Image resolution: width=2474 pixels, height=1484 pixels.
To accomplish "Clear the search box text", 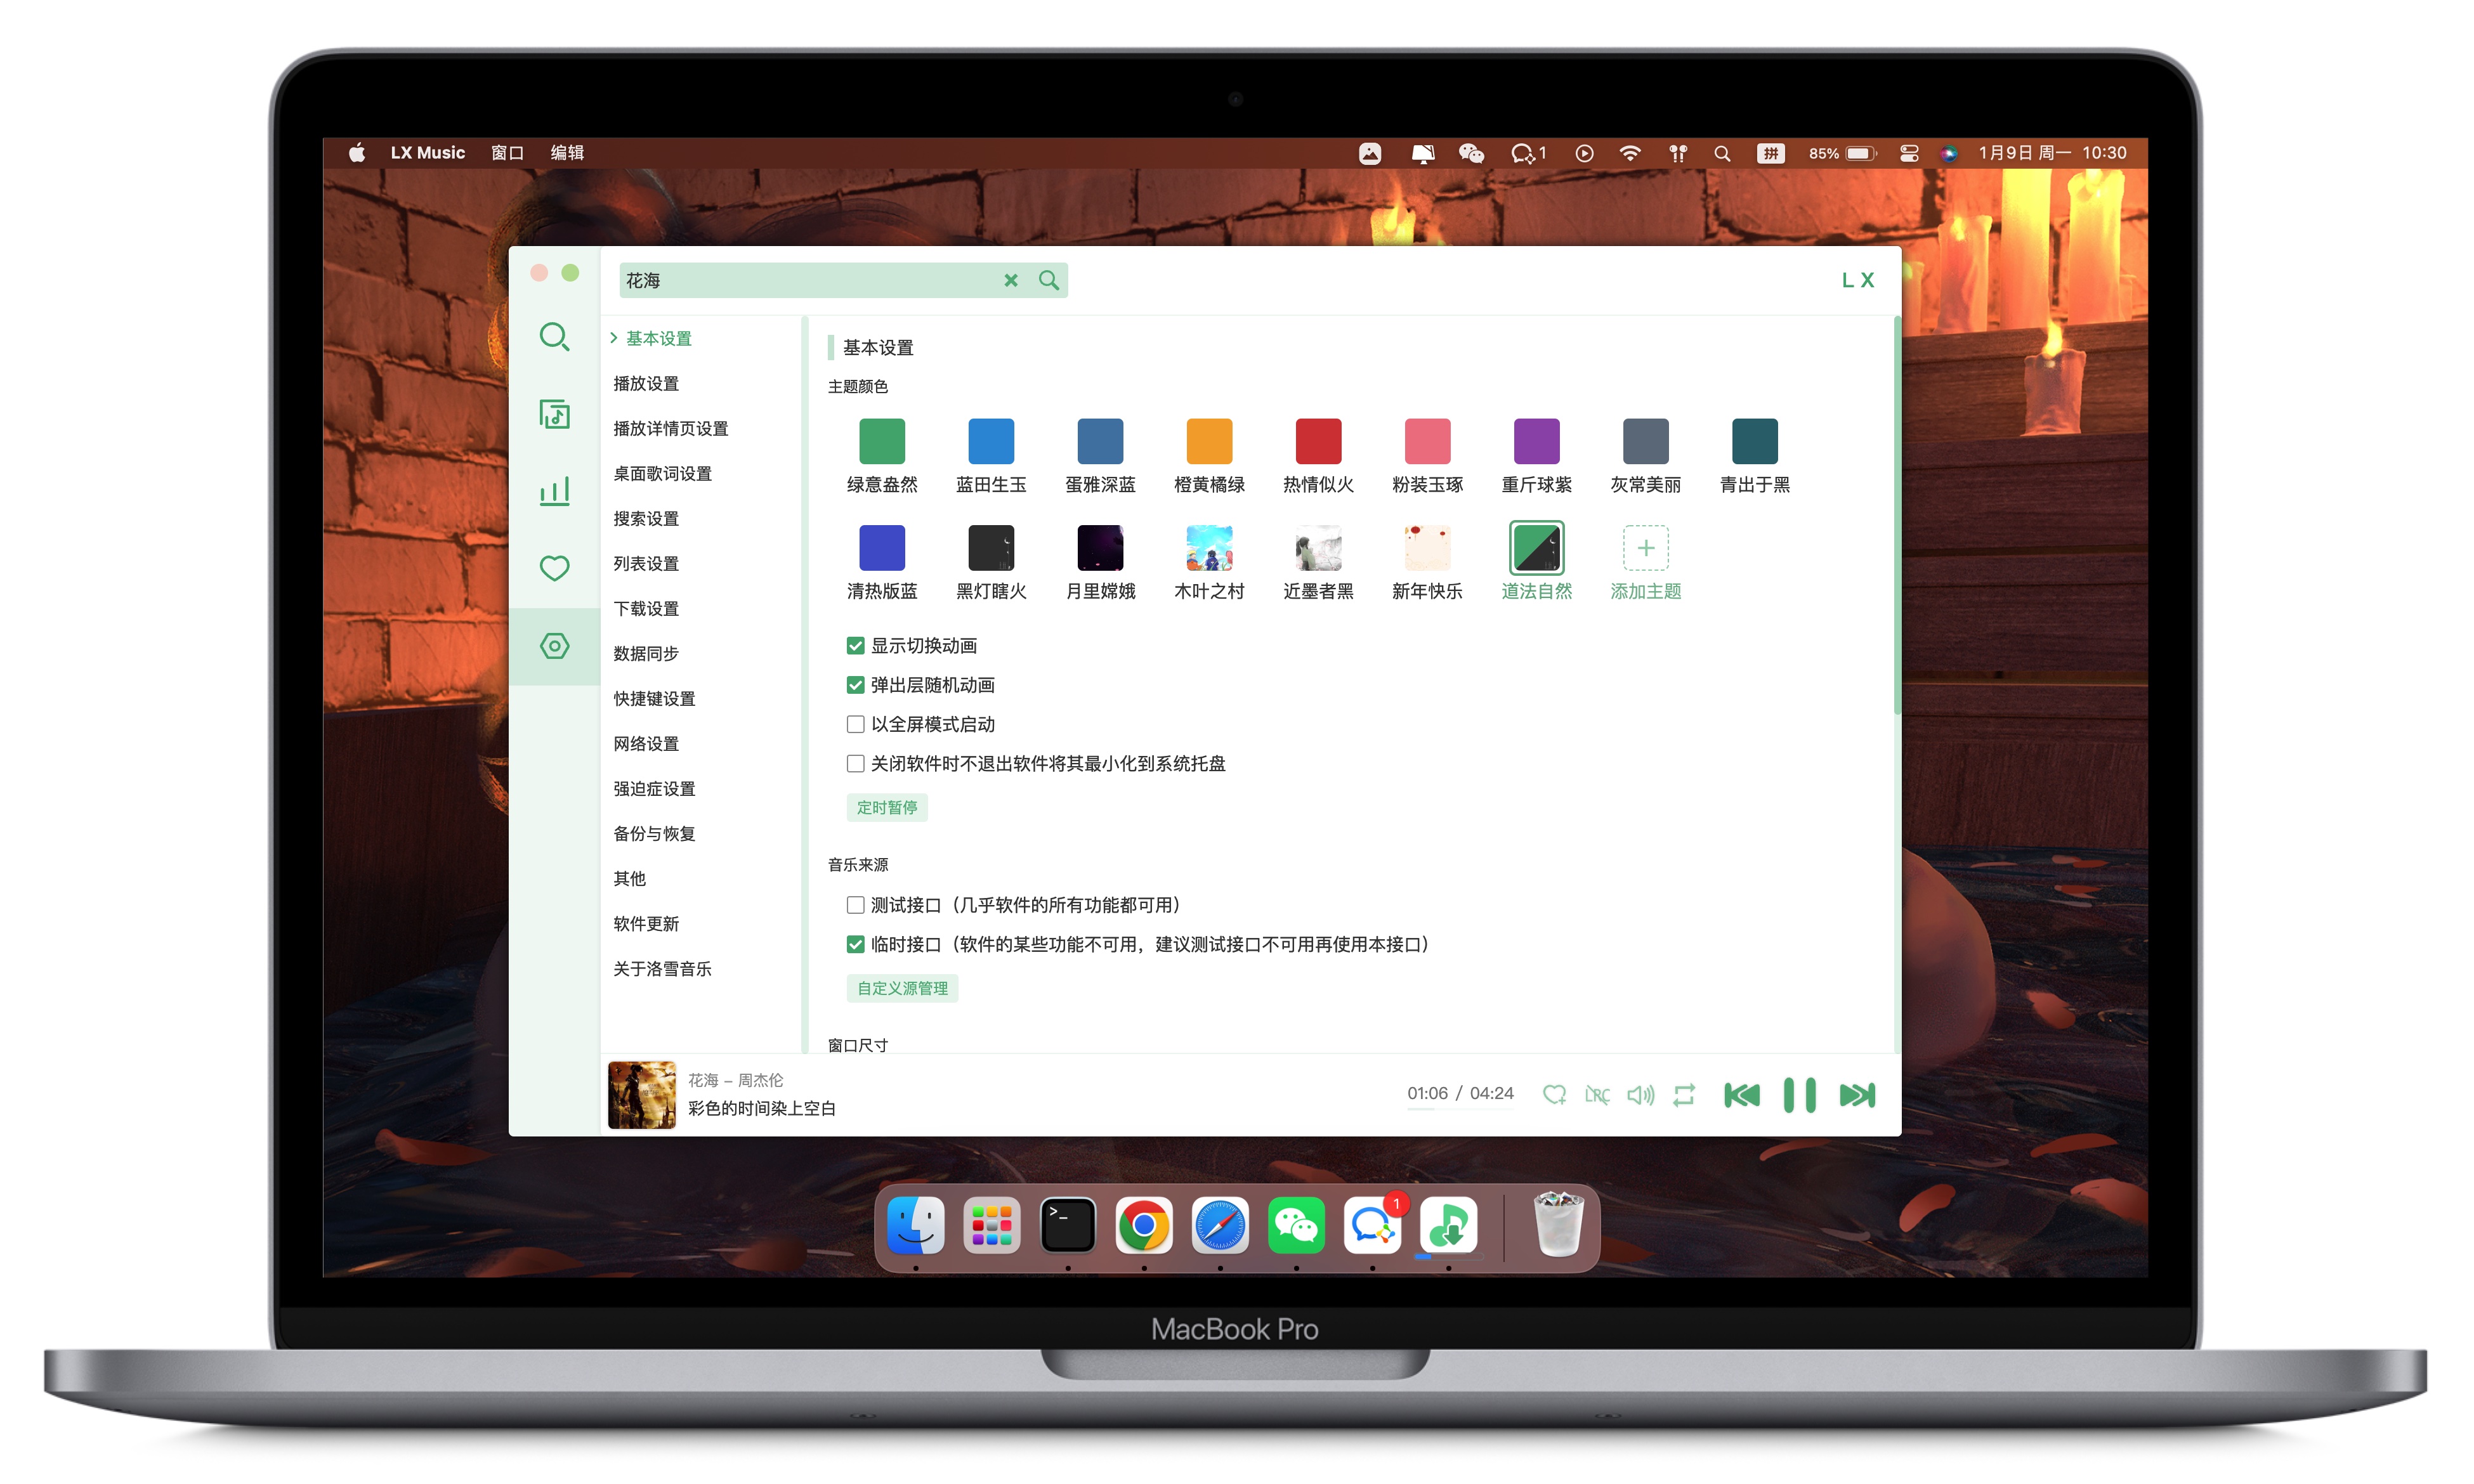I will tap(1011, 280).
